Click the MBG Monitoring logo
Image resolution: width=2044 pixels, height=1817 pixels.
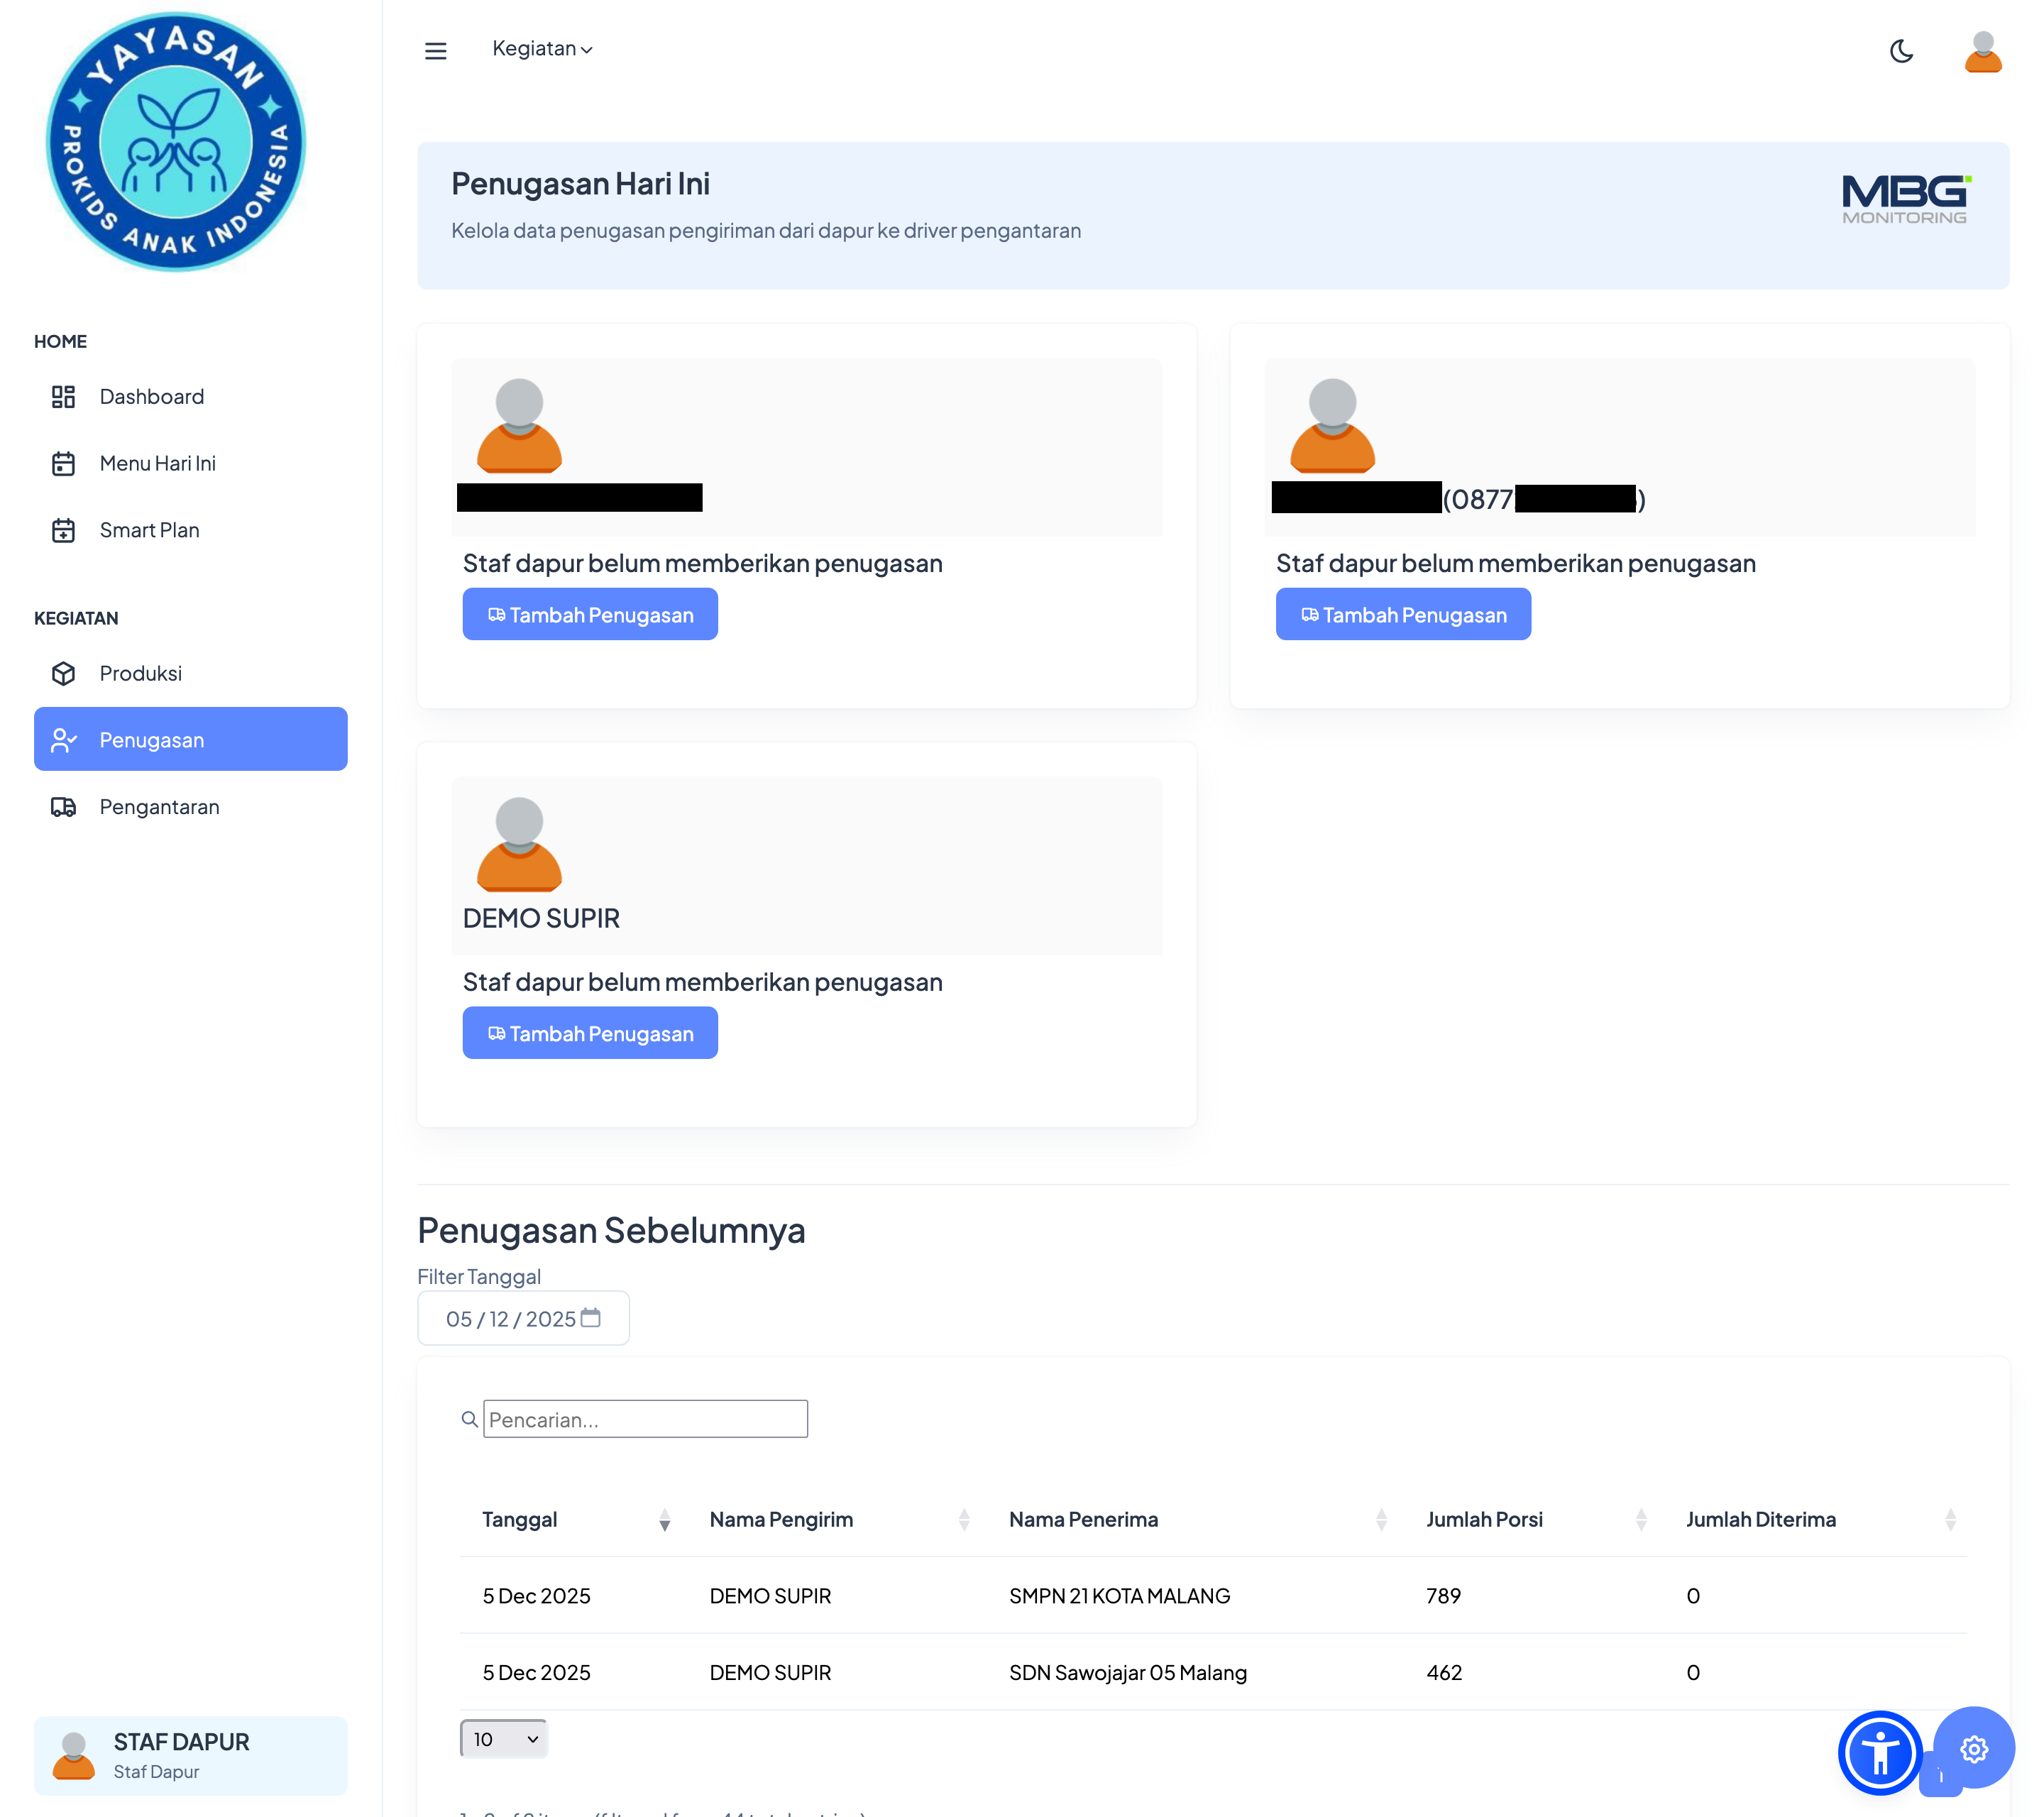pyautogui.click(x=1905, y=199)
